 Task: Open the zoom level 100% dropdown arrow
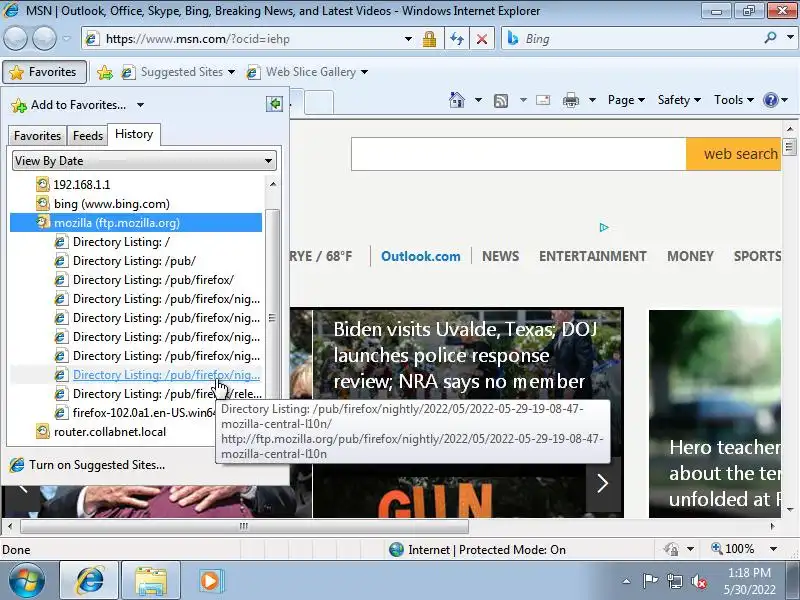[x=773, y=549]
